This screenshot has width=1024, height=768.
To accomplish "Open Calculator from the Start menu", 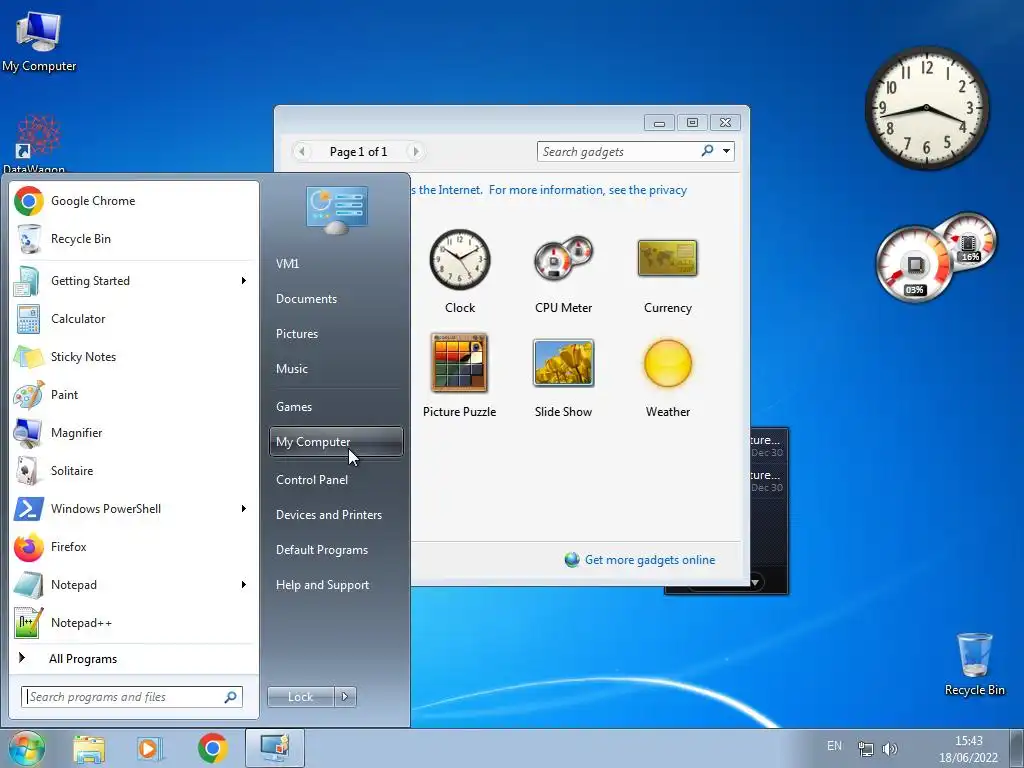I will pyautogui.click(x=134, y=319).
